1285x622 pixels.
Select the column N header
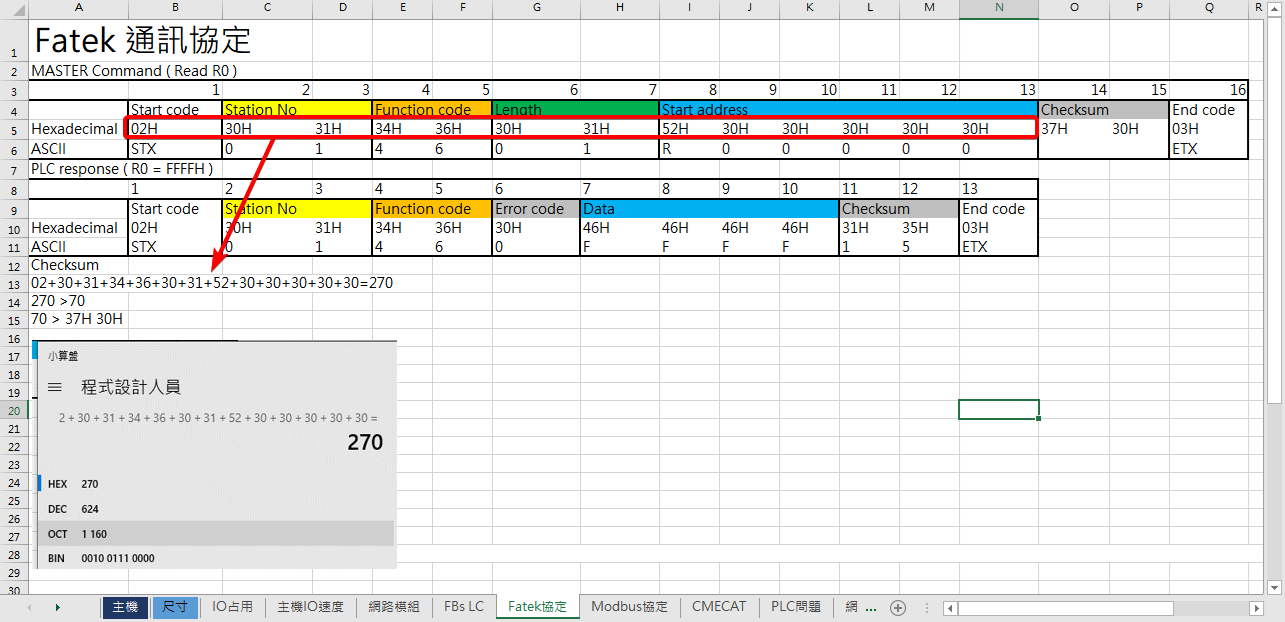pyautogui.click(x=998, y=9)
